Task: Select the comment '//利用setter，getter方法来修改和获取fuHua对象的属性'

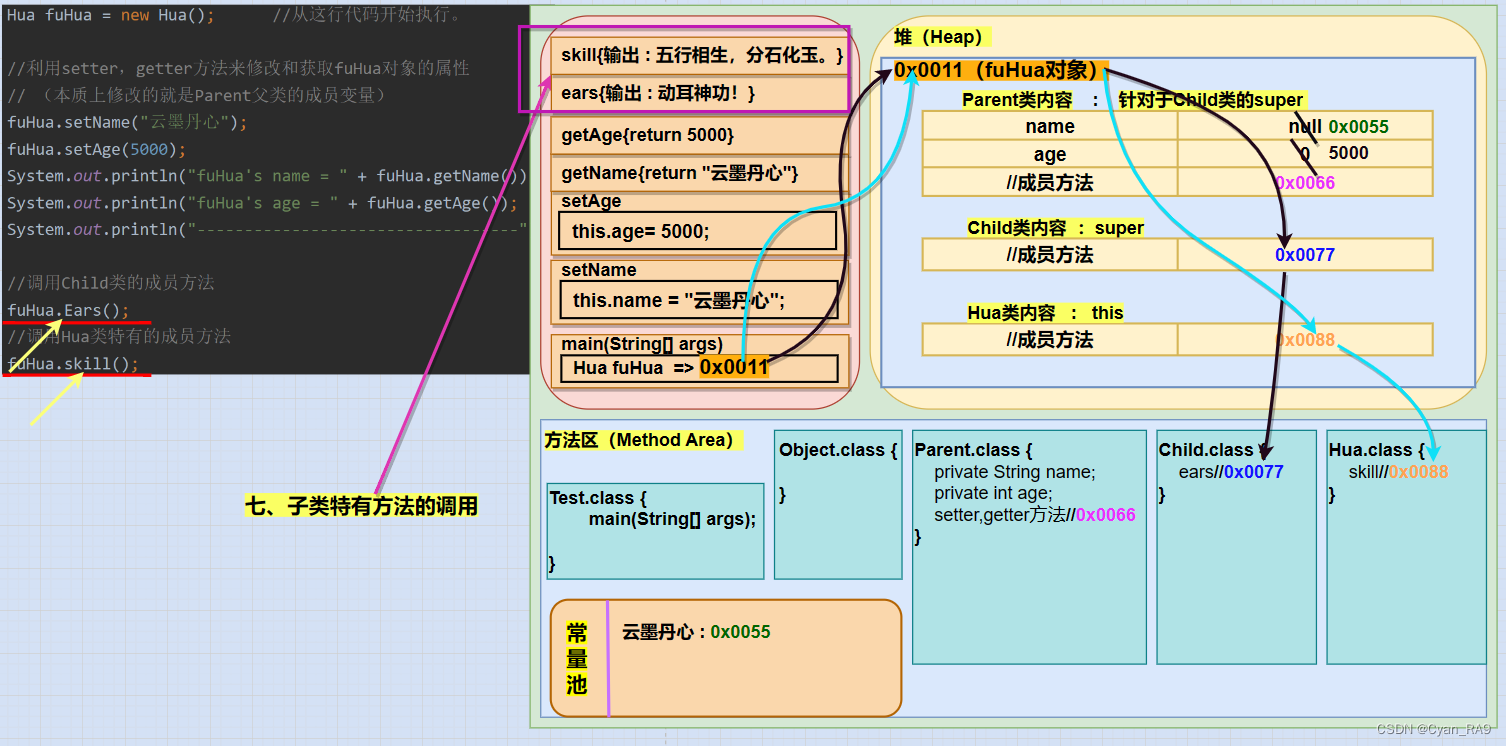Action: 238,69
